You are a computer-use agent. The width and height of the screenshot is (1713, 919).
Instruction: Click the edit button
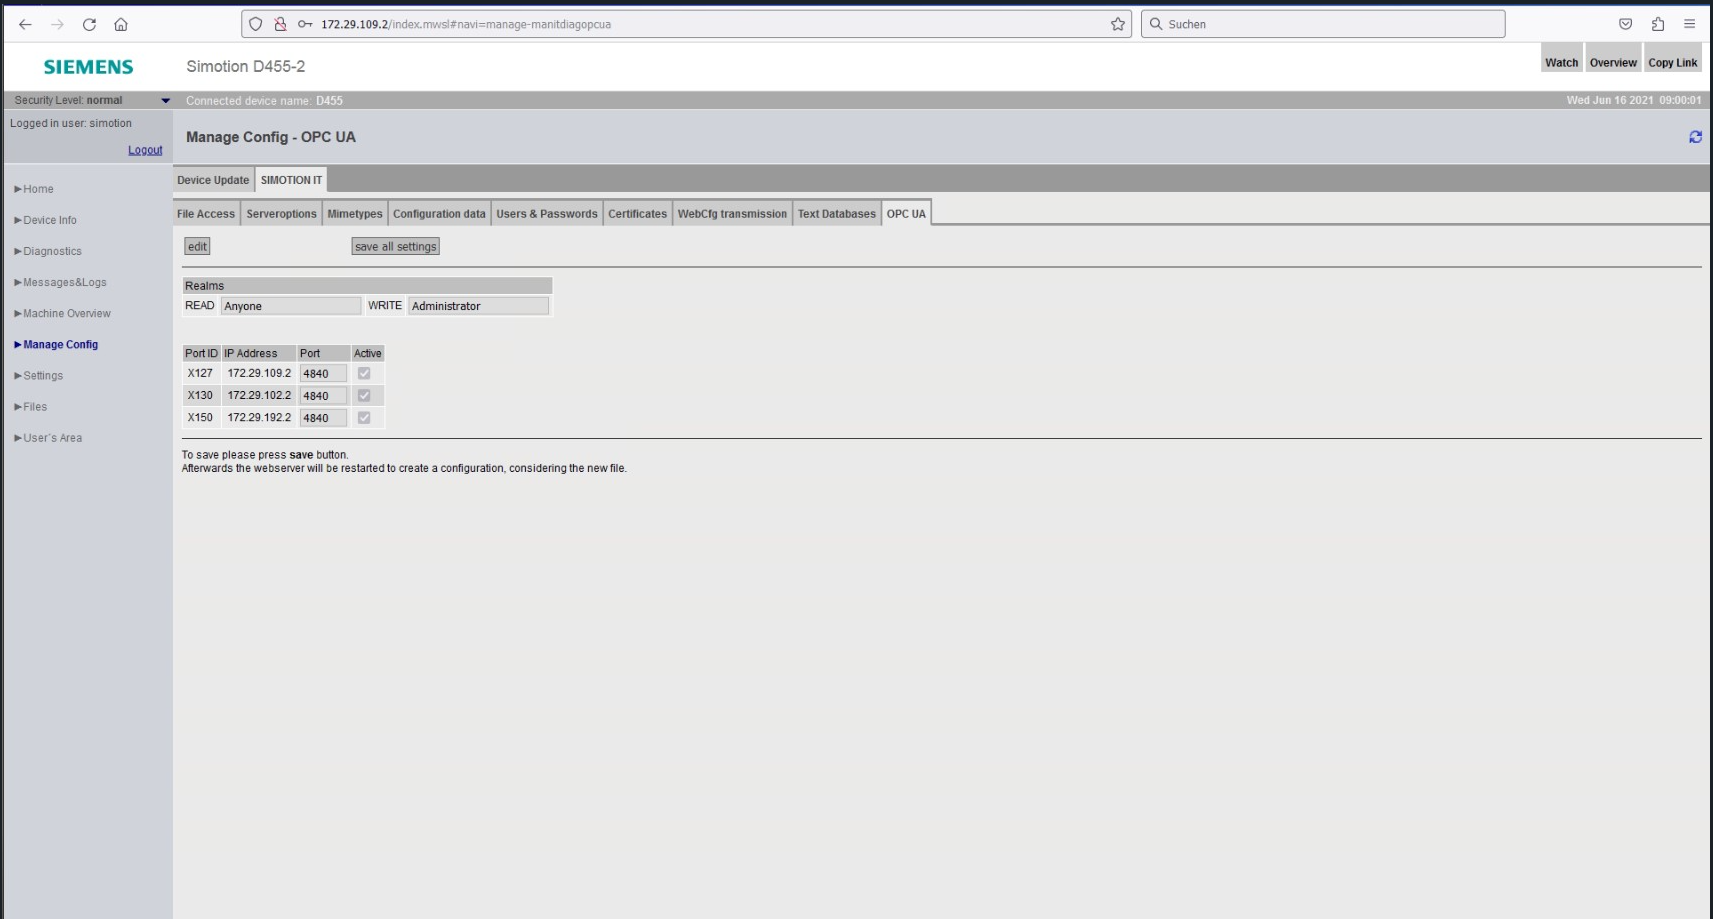(x=197, y=246)
